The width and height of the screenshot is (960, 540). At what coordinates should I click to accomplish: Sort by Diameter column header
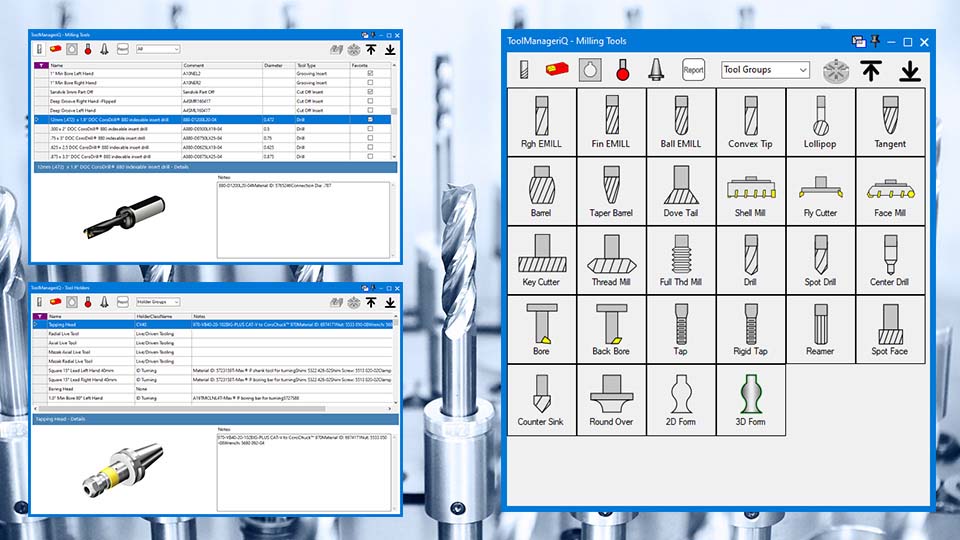279,65
